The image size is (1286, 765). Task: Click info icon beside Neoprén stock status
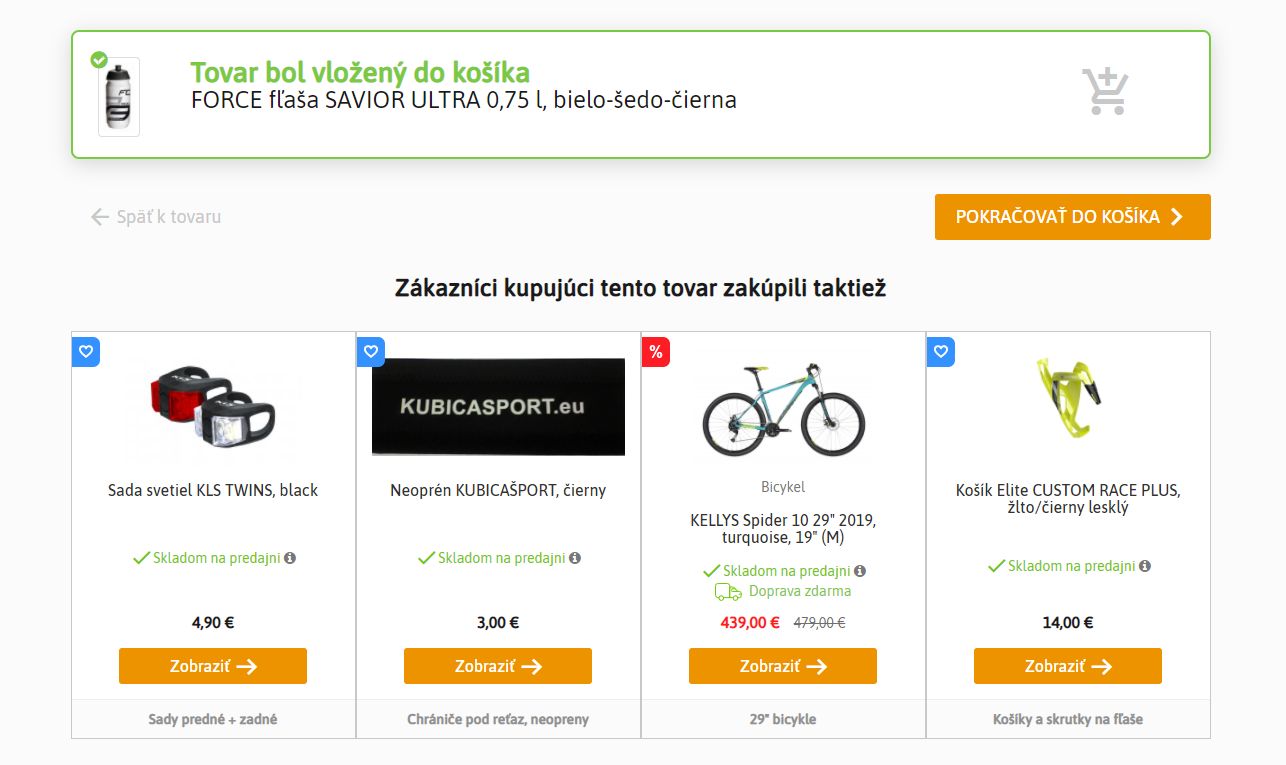tap(575, 558)
